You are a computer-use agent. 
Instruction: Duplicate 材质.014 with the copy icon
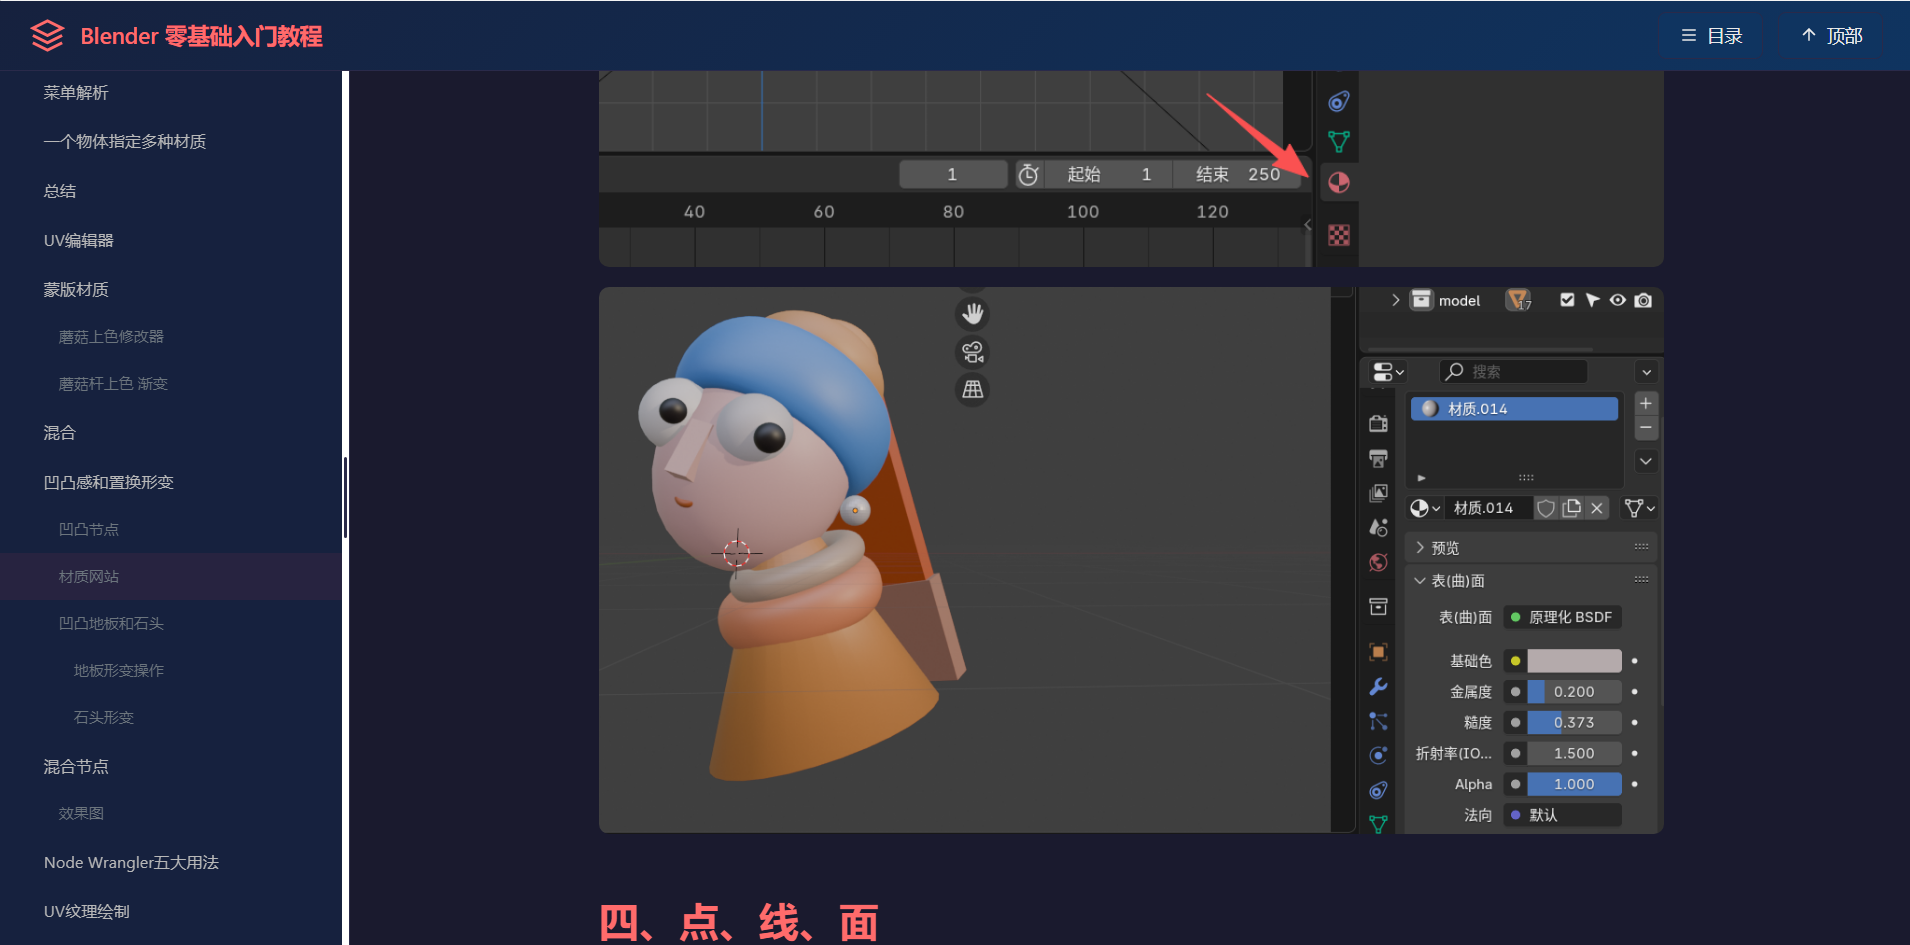1572,508
